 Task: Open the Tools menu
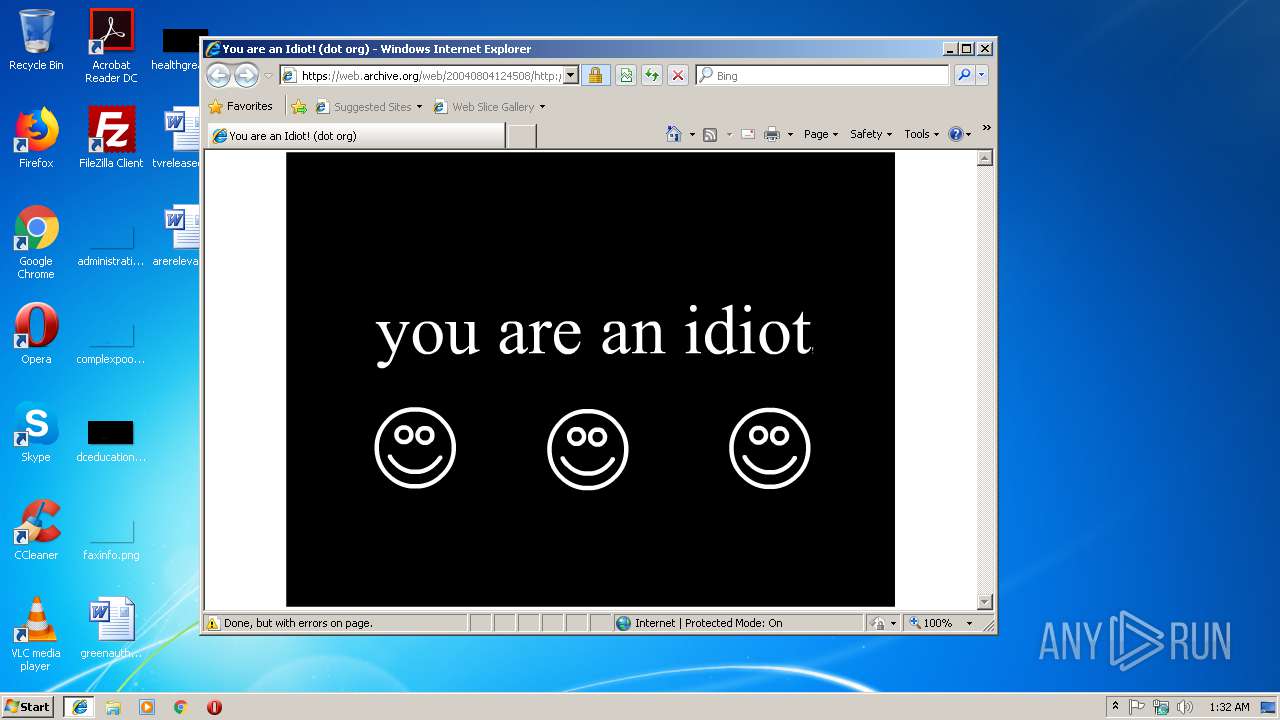tap(922, 134)
